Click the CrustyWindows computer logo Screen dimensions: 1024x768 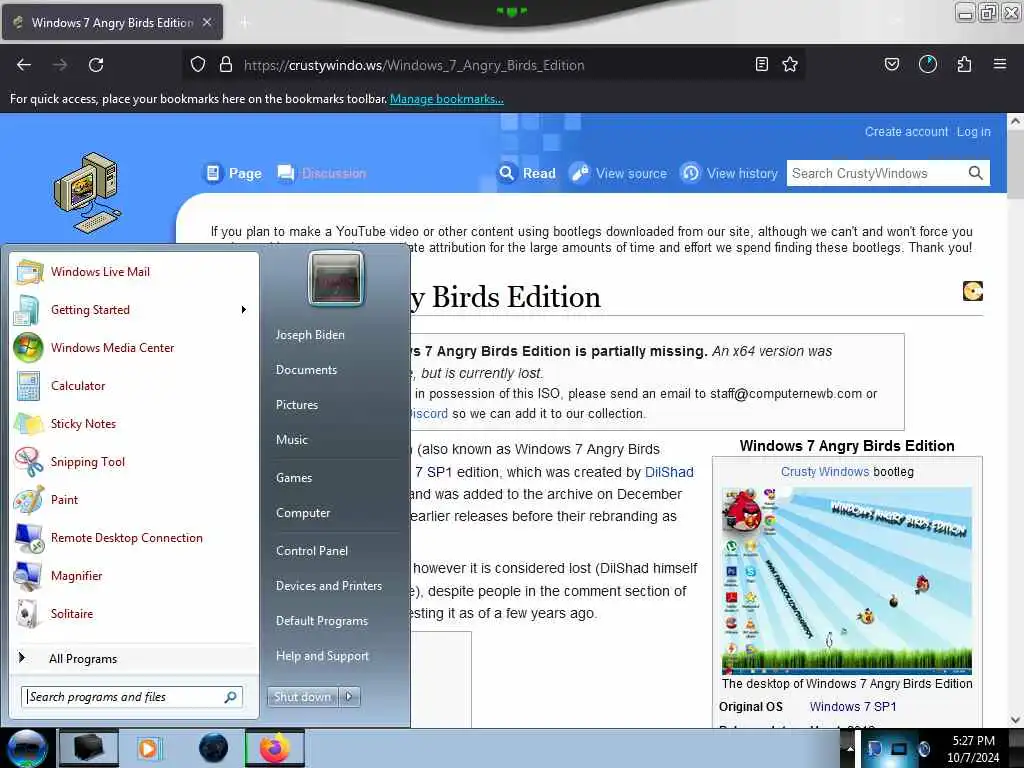pos(87,193)
